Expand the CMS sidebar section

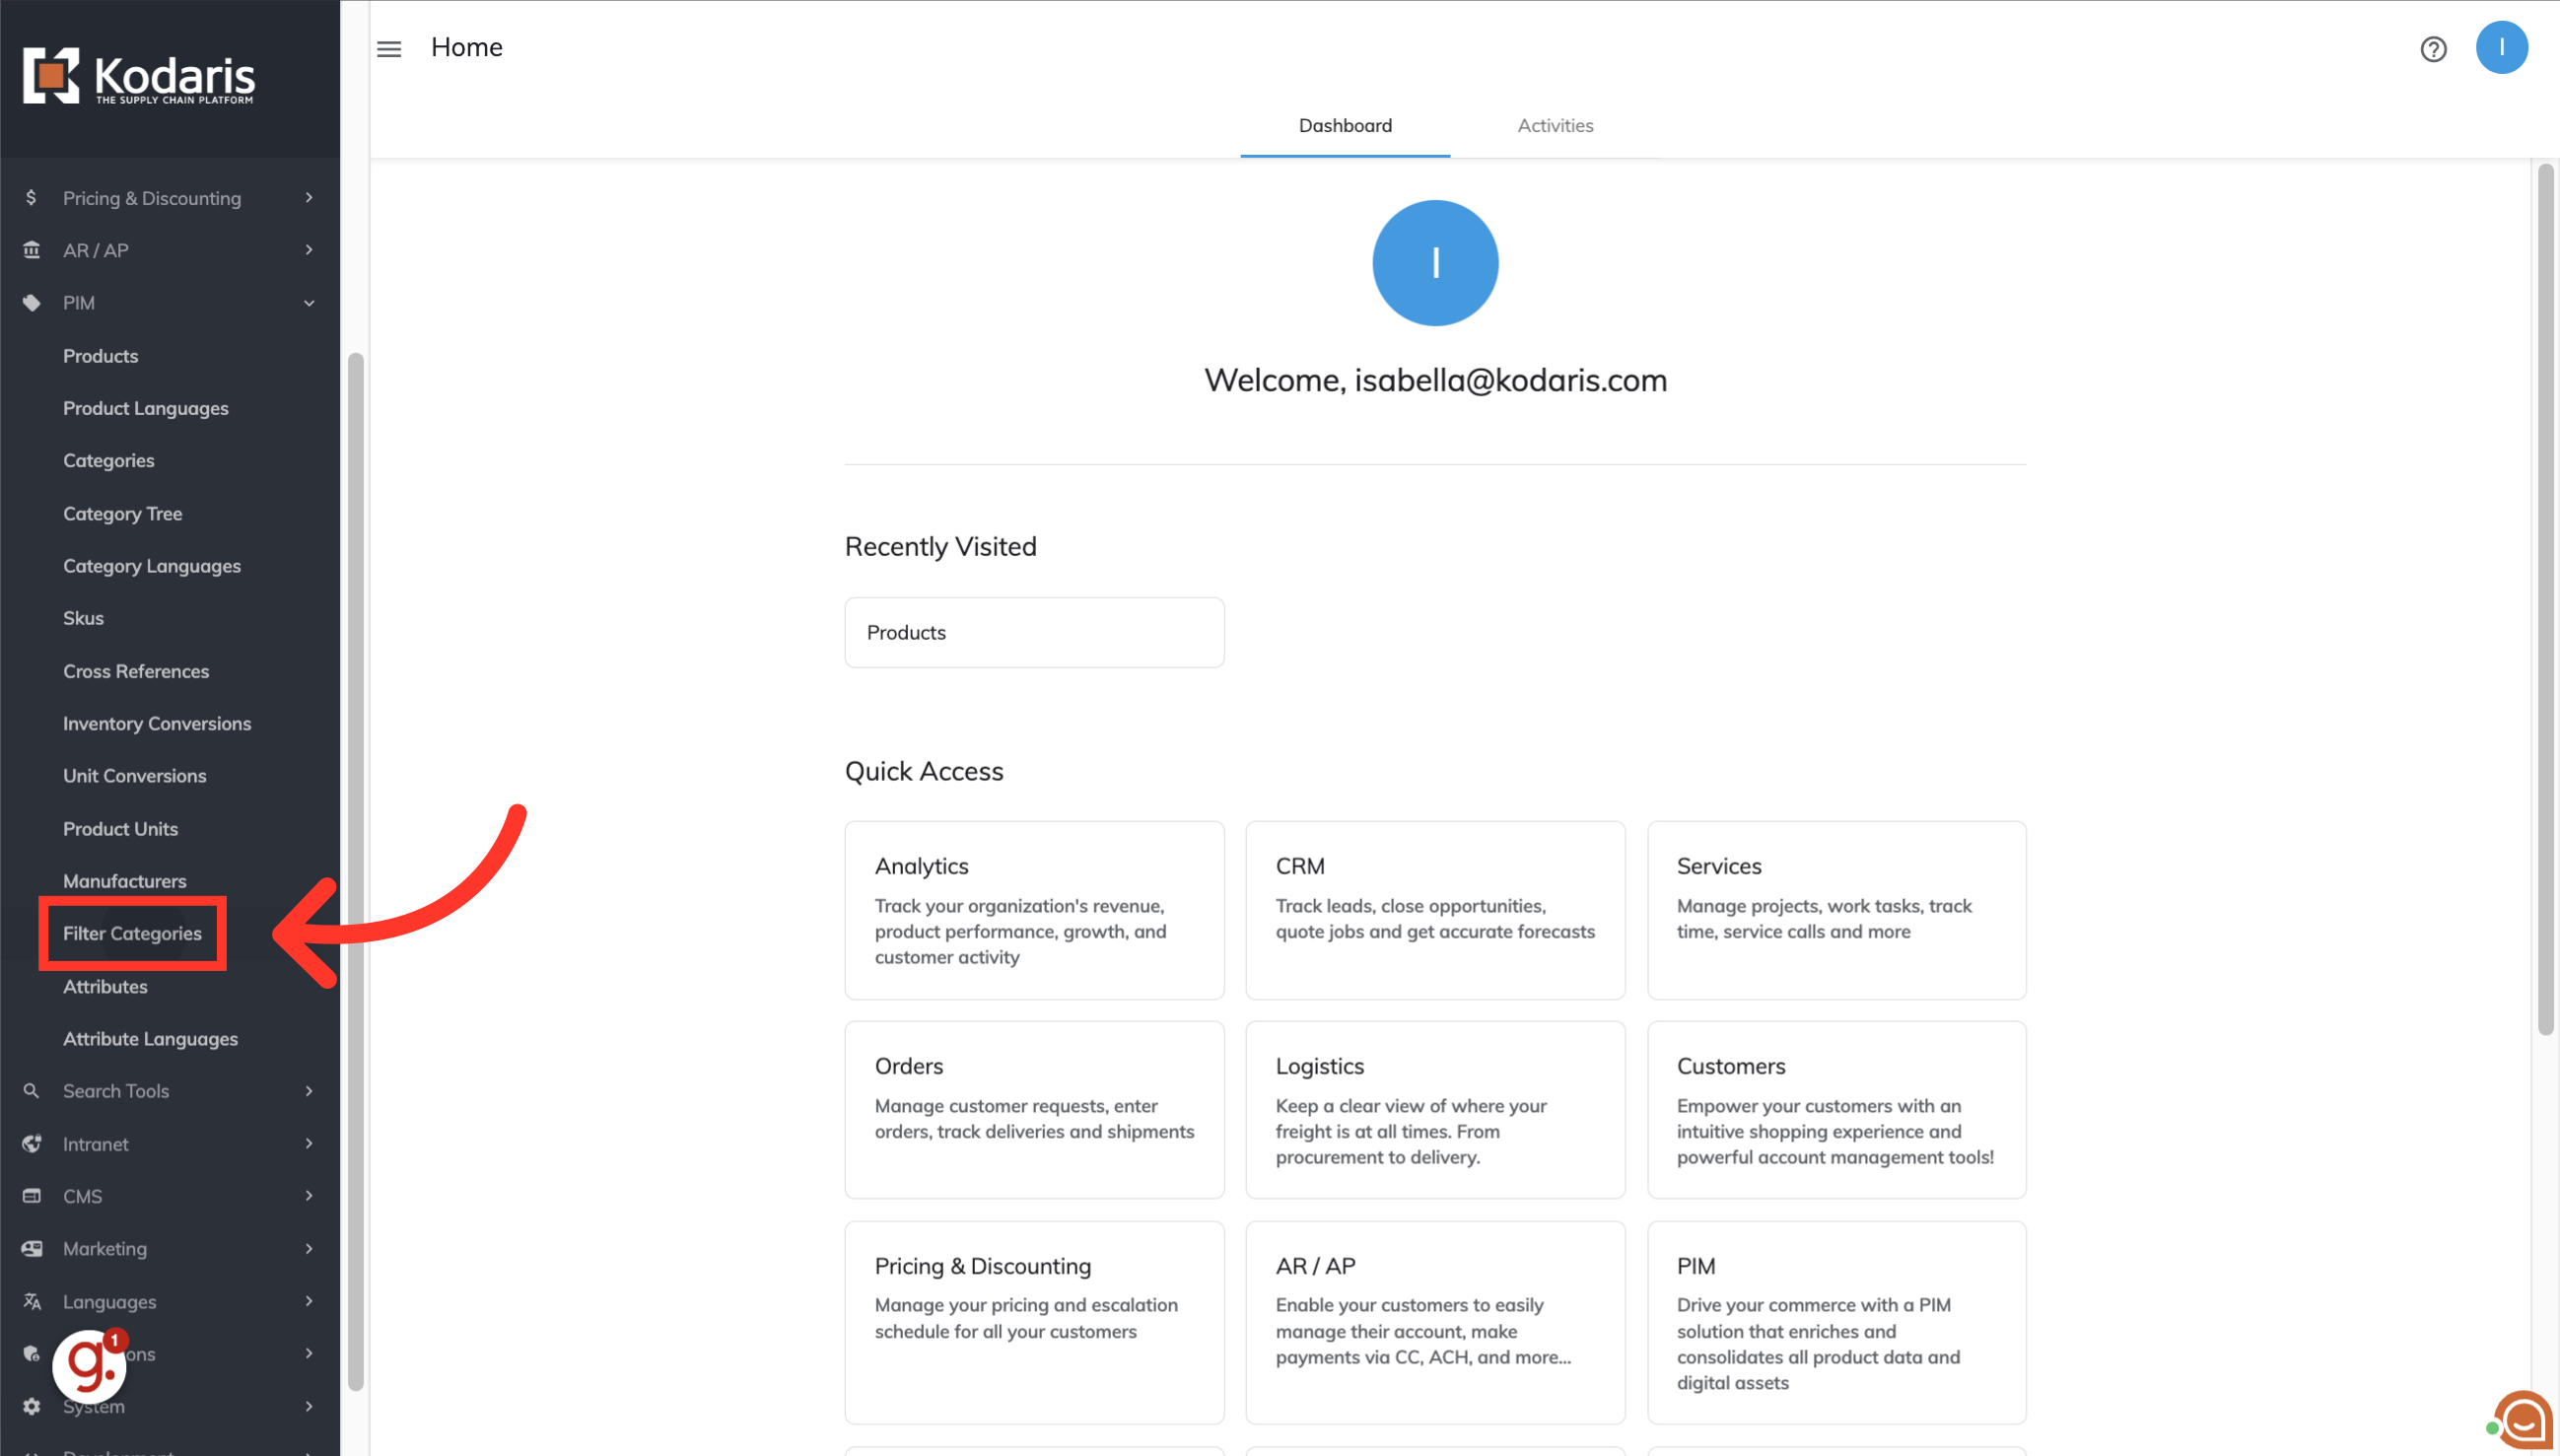(309, 1196)
